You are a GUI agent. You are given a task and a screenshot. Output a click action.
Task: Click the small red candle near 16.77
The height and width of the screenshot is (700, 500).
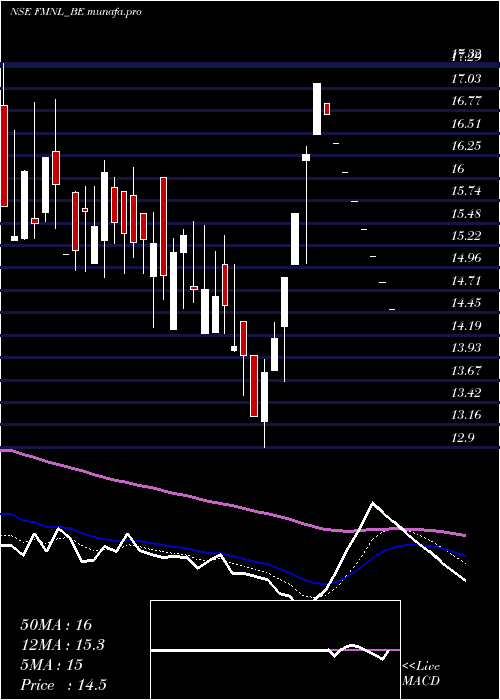click(327, 108)
